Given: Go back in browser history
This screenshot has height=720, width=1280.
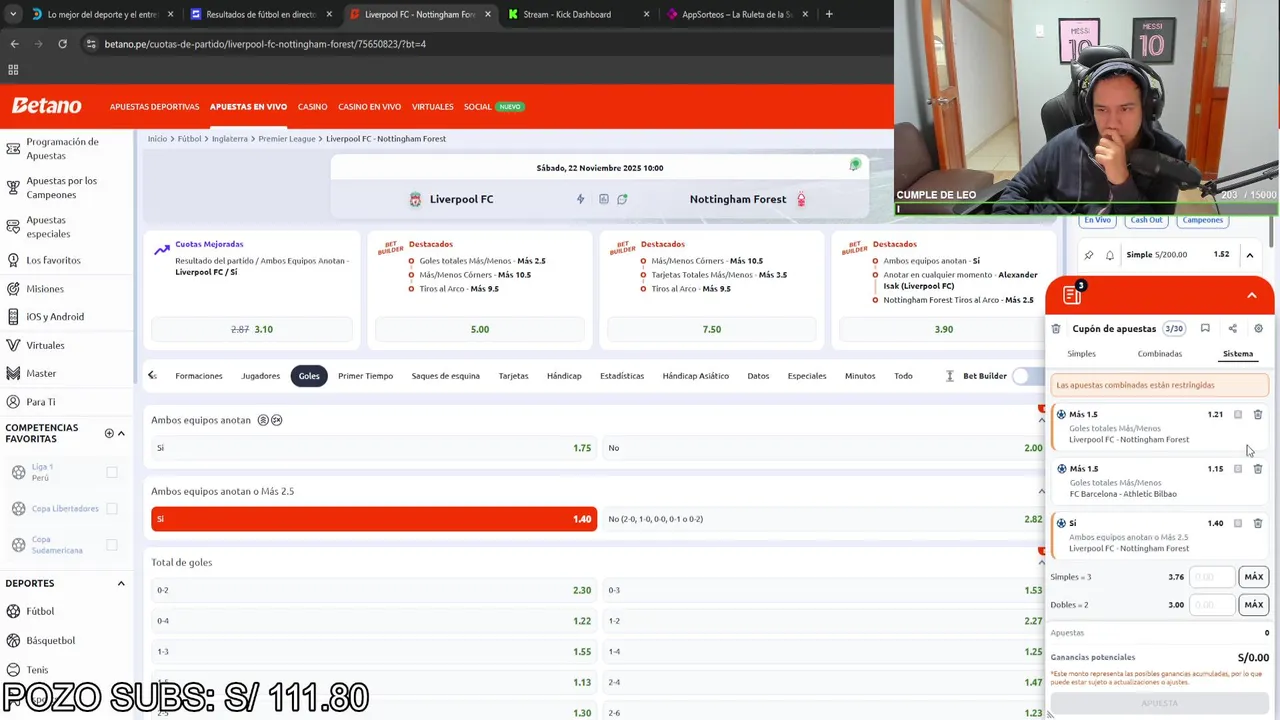Looking at the screenshot, I should point(14,44).
